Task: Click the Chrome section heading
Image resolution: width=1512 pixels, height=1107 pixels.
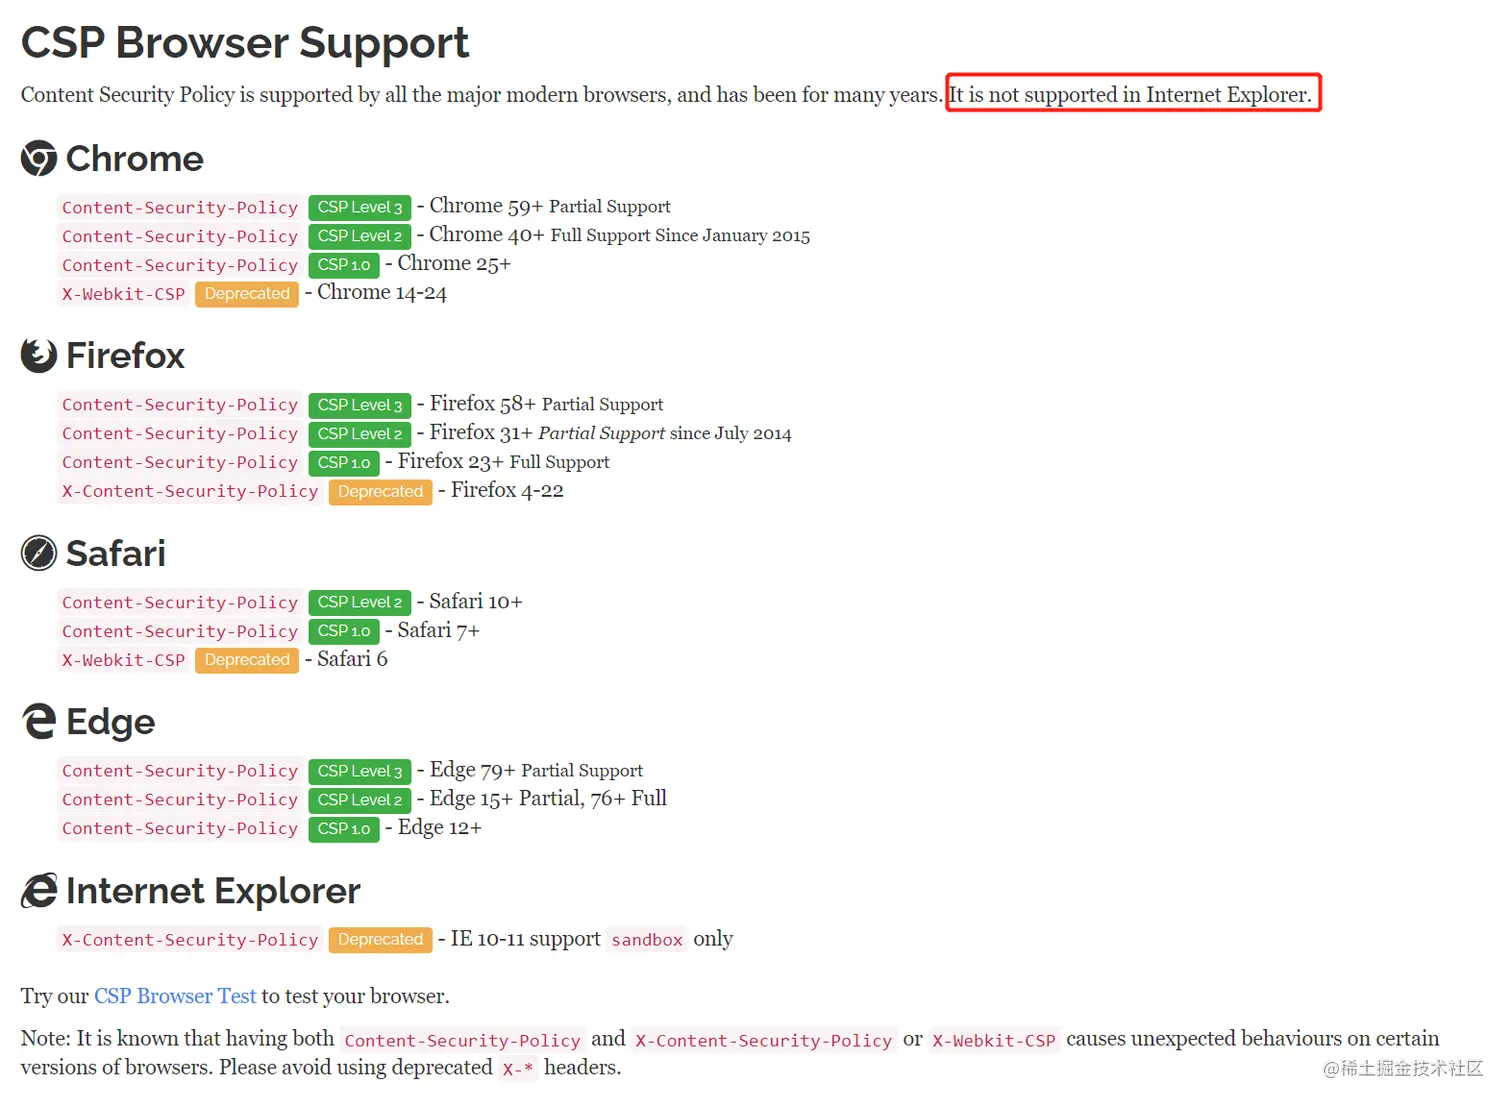Action: (134, 158)
